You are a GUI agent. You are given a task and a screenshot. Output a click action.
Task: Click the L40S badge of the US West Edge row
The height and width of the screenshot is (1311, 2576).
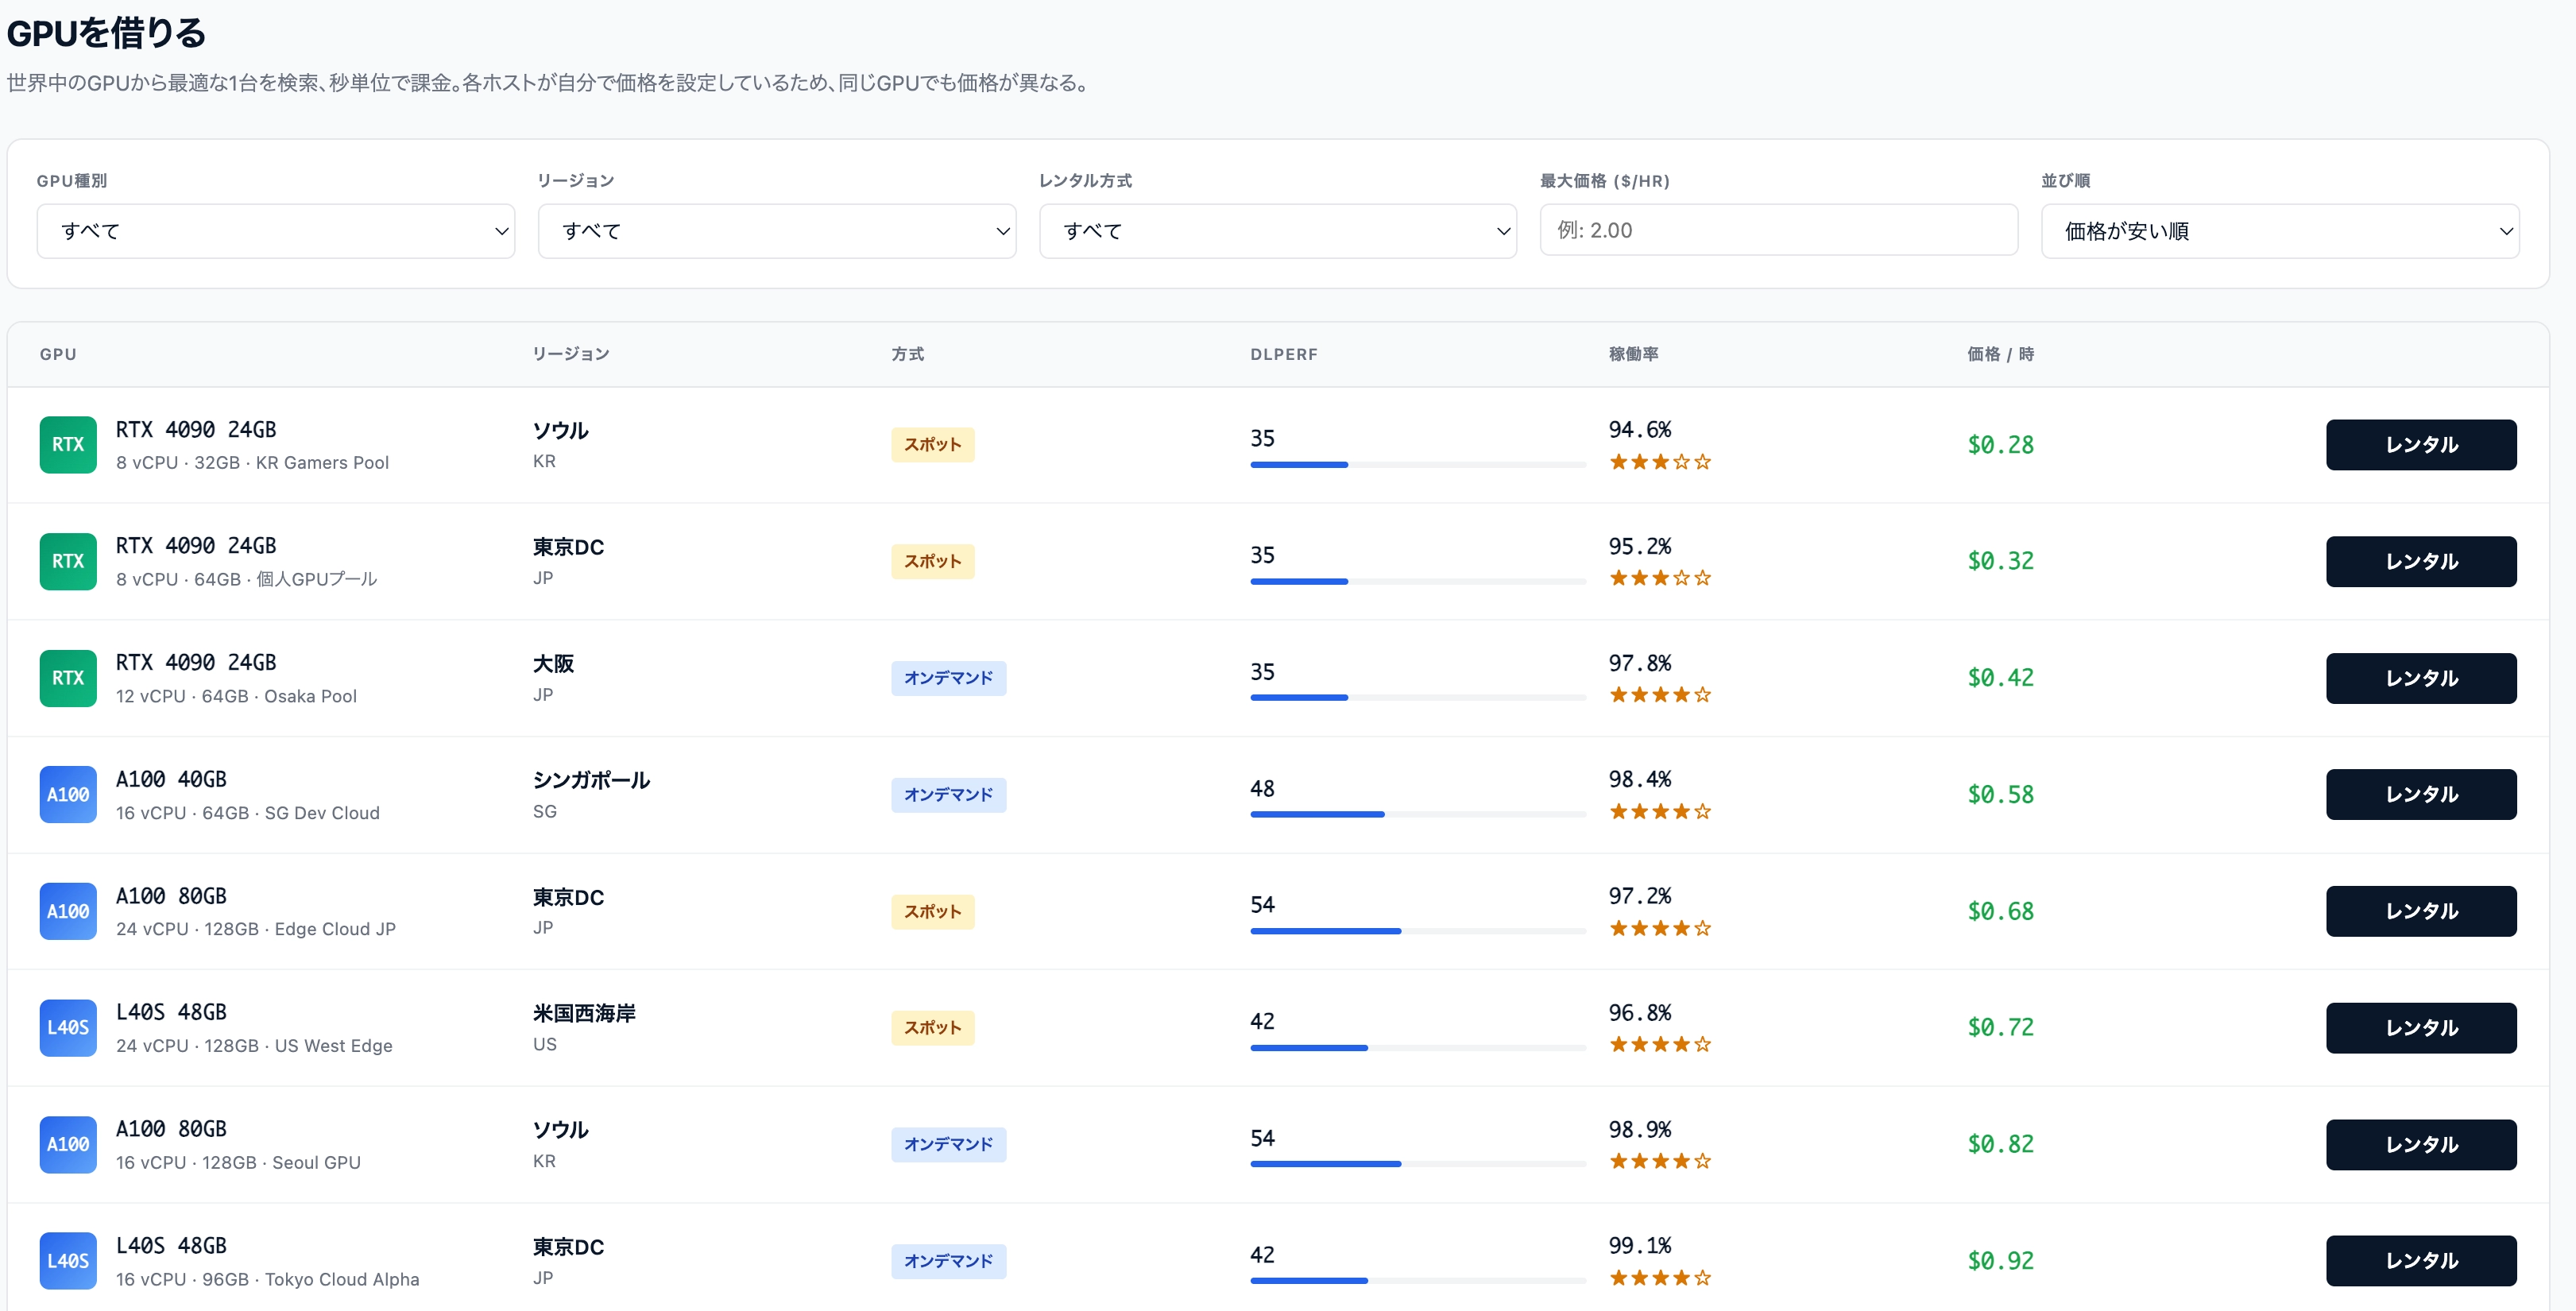68,1027
